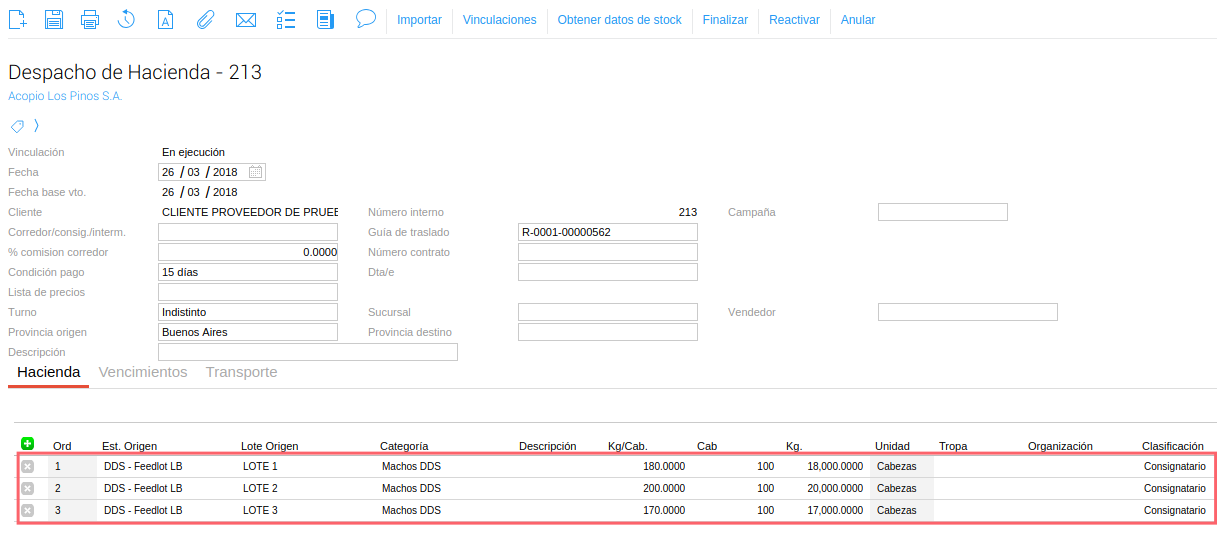Remove the LOTE 3 row
The height and width of the screenshot is (534, 1217).
point(27,511)
